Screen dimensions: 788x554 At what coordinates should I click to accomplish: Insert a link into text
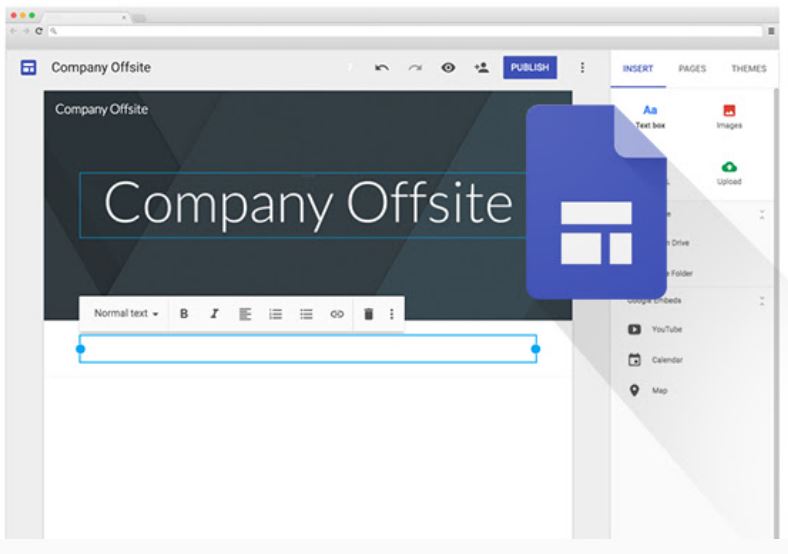[337, 314]
